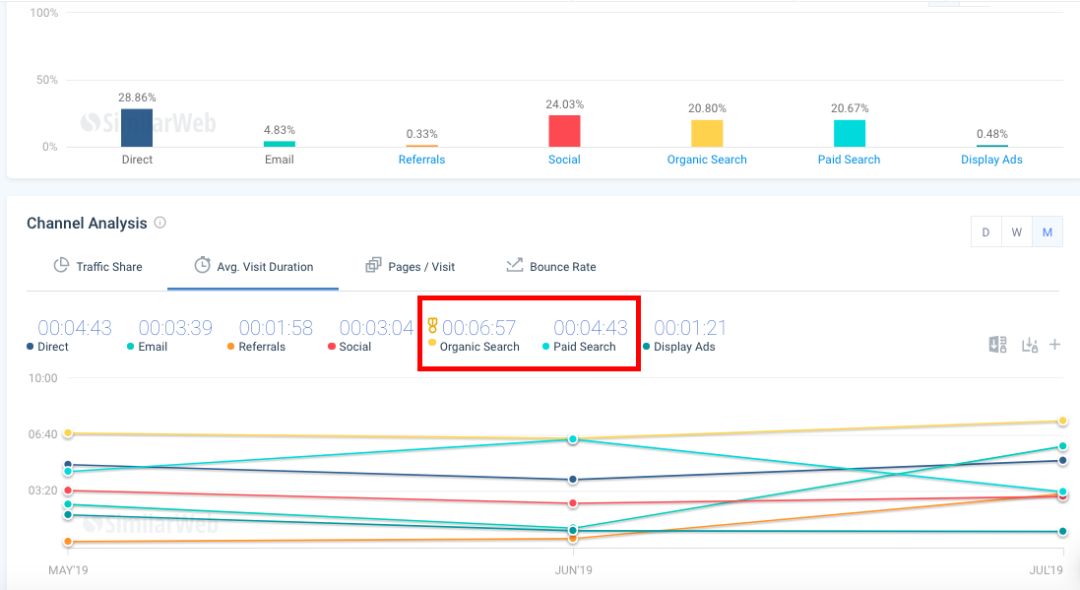1080x590 pixels.
Task: Click the Channel Analysis heading
Action: point(87,223)
